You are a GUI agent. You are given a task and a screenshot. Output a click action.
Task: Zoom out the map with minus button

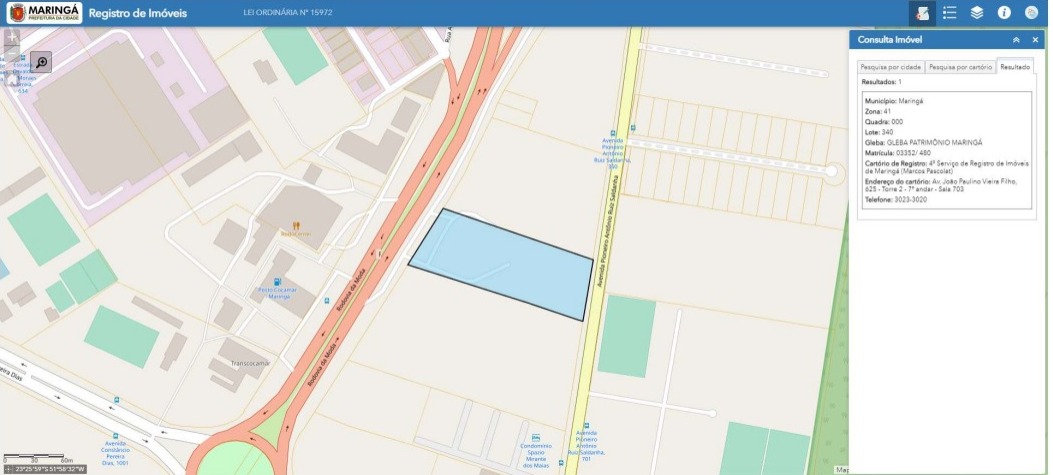tap(12, 54)
